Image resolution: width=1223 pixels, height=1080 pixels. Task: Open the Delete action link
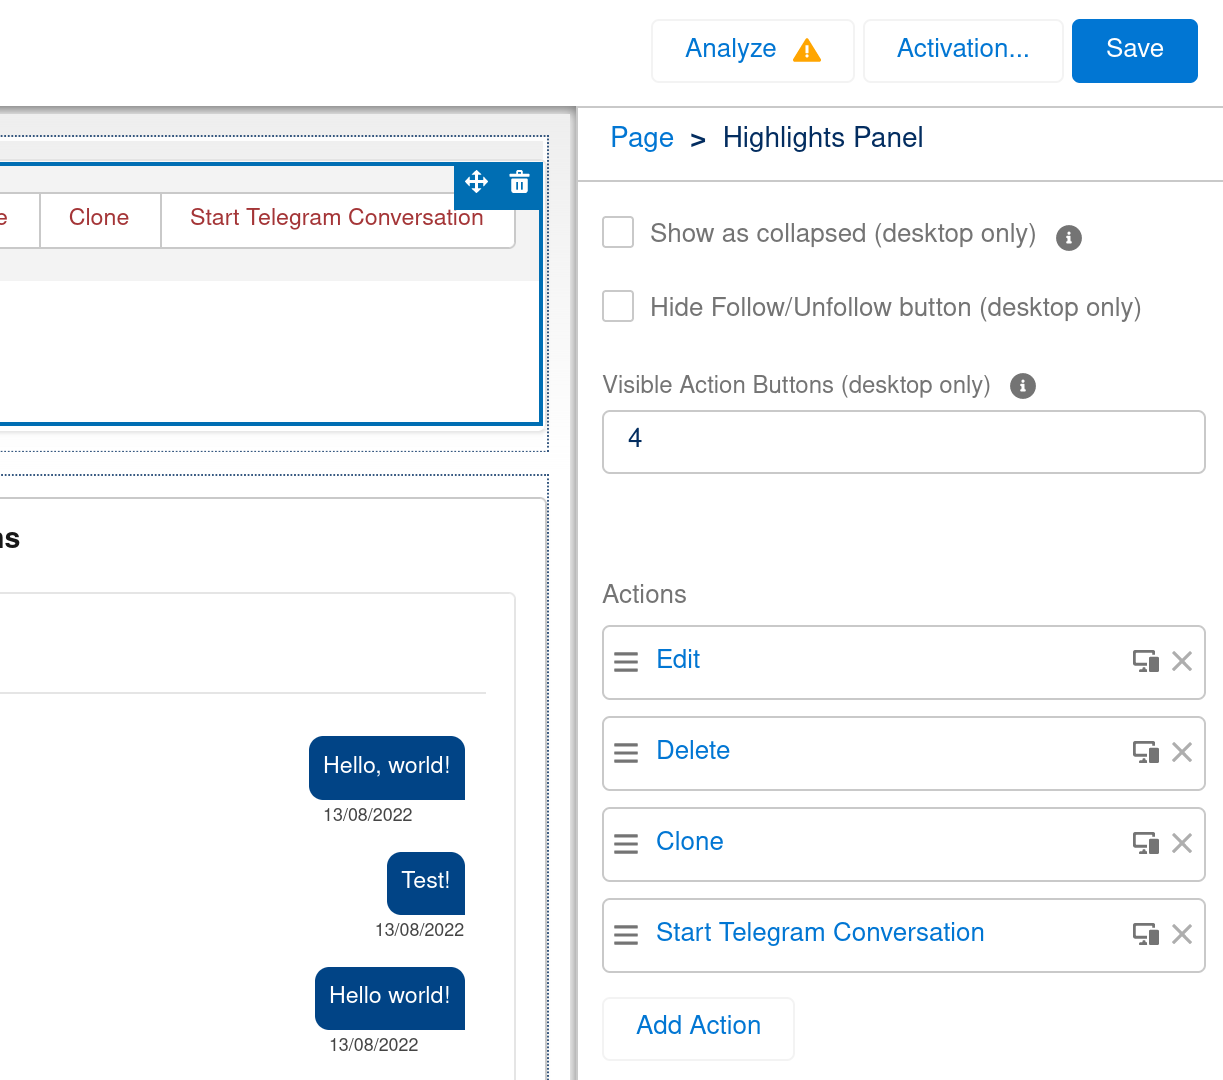click(693, 751)
